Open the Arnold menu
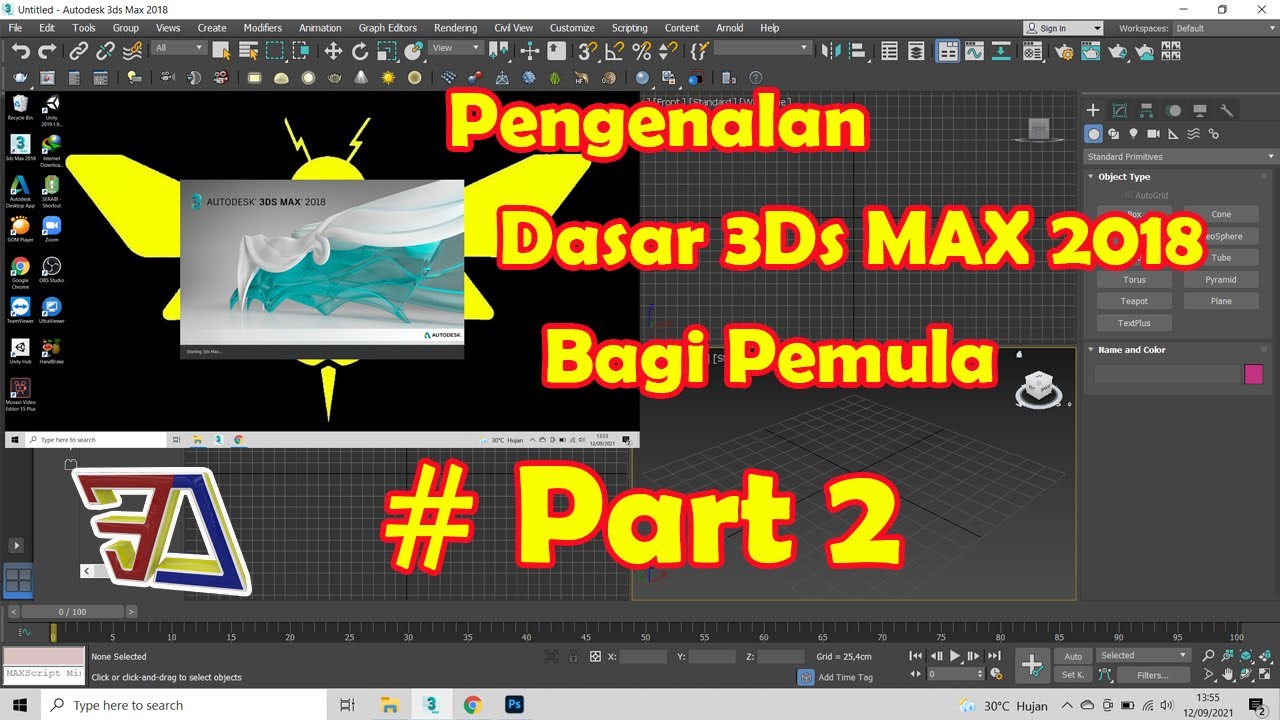 (x=730, y=28)
